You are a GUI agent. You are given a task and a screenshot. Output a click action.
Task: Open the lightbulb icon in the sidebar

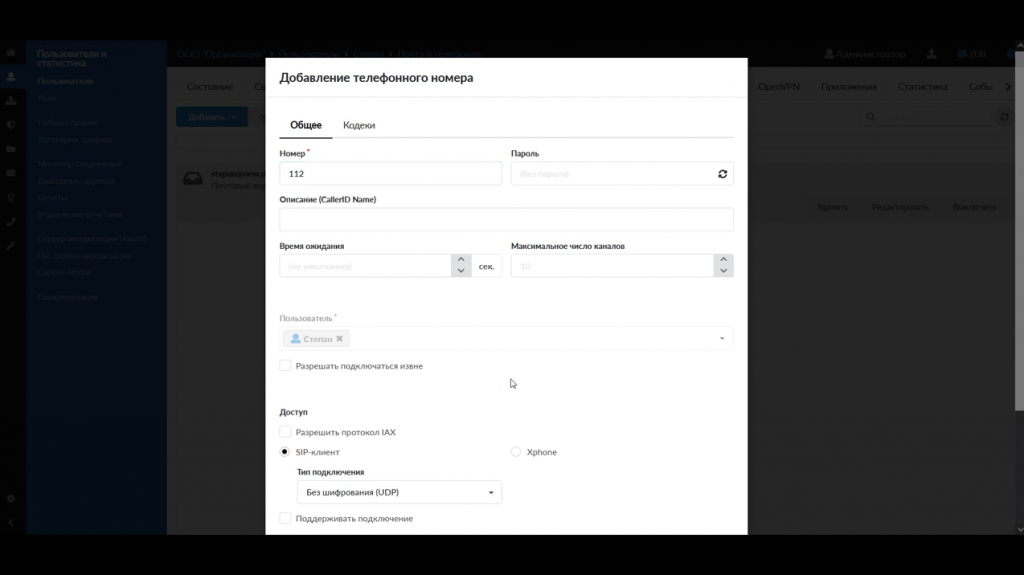(11, 197)
